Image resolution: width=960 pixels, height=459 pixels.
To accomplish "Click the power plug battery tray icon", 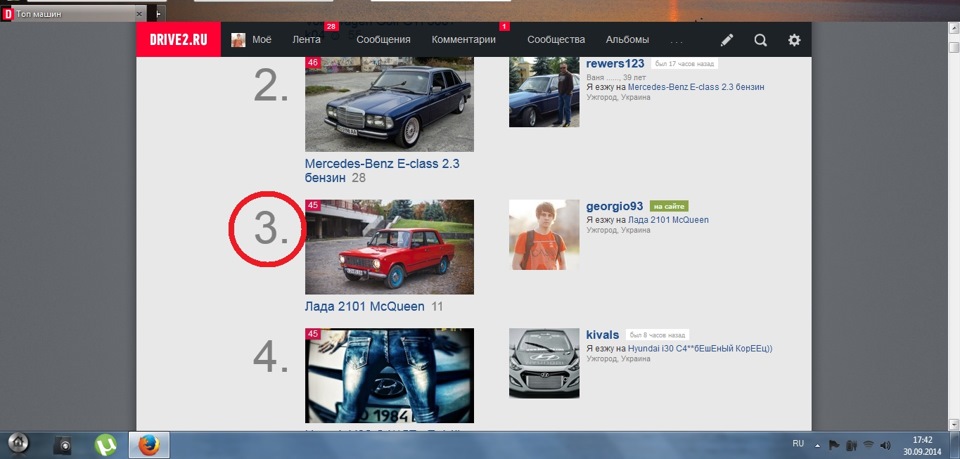I will point(851,445).
